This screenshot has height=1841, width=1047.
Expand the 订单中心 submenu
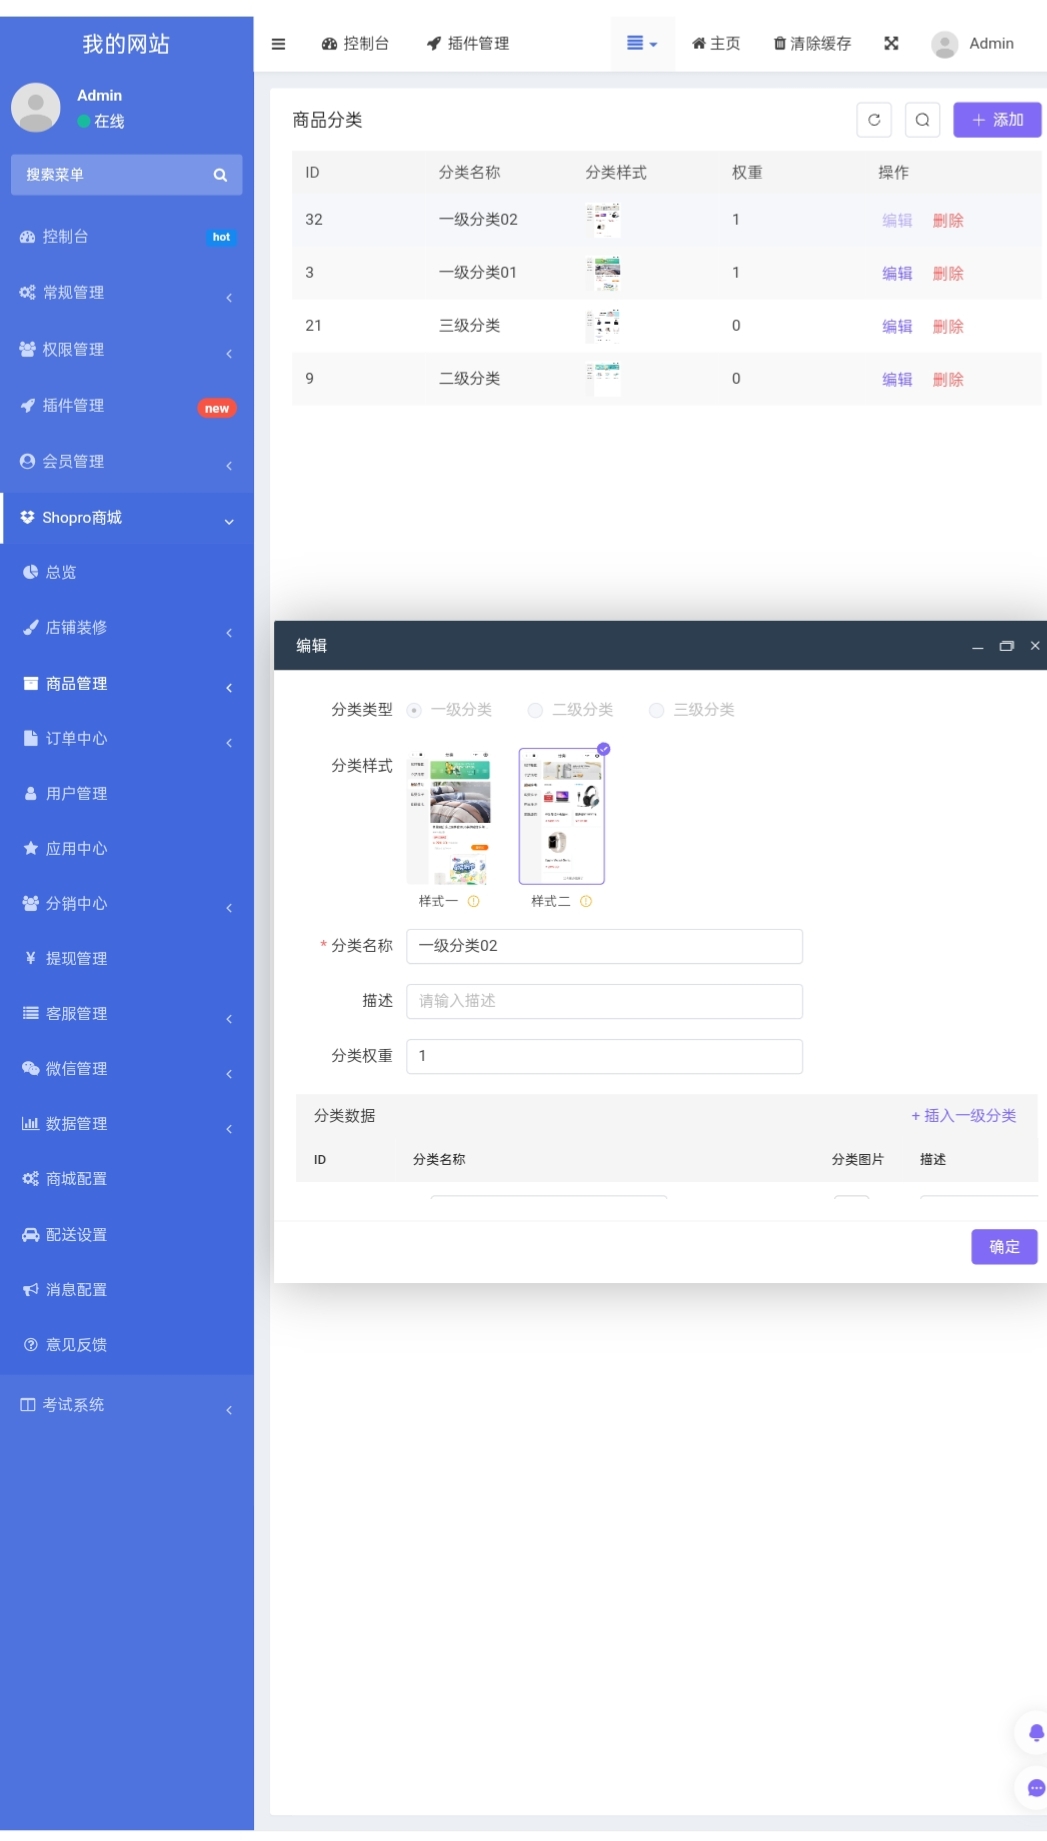(x=127, y=739)
